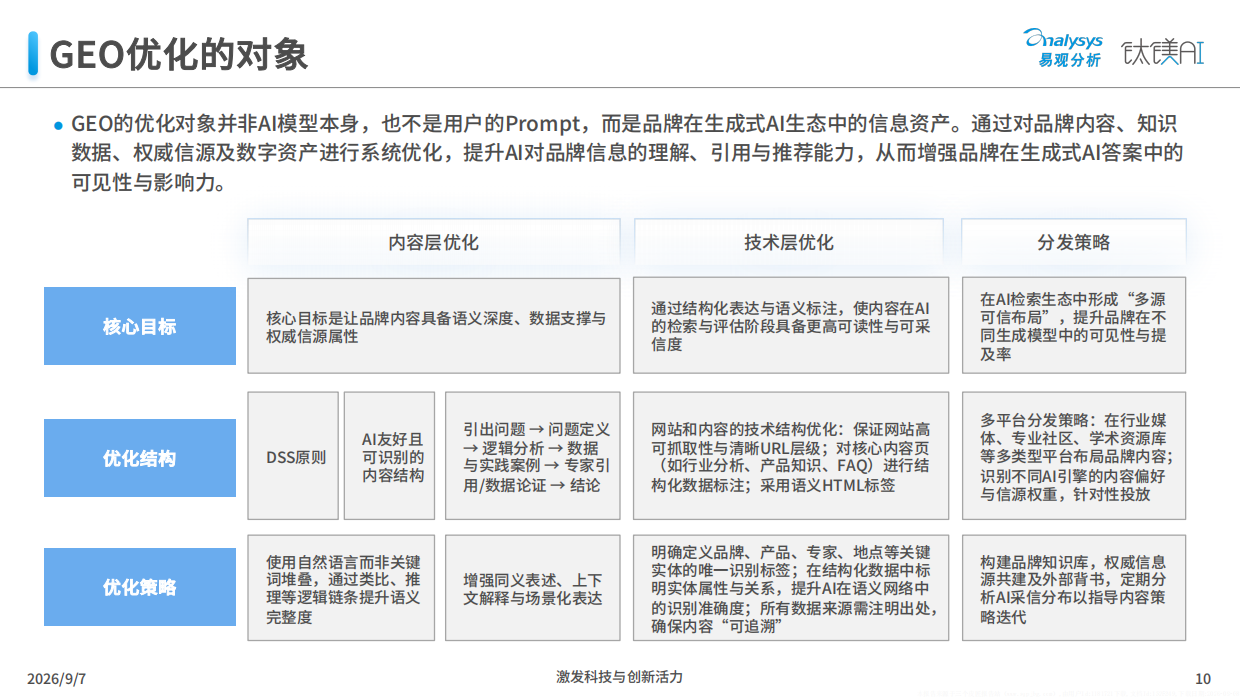Viewport: 1240px width, 697px height.
Task: Click the slide title GEO优化的对象
Action: coord(179,54)
